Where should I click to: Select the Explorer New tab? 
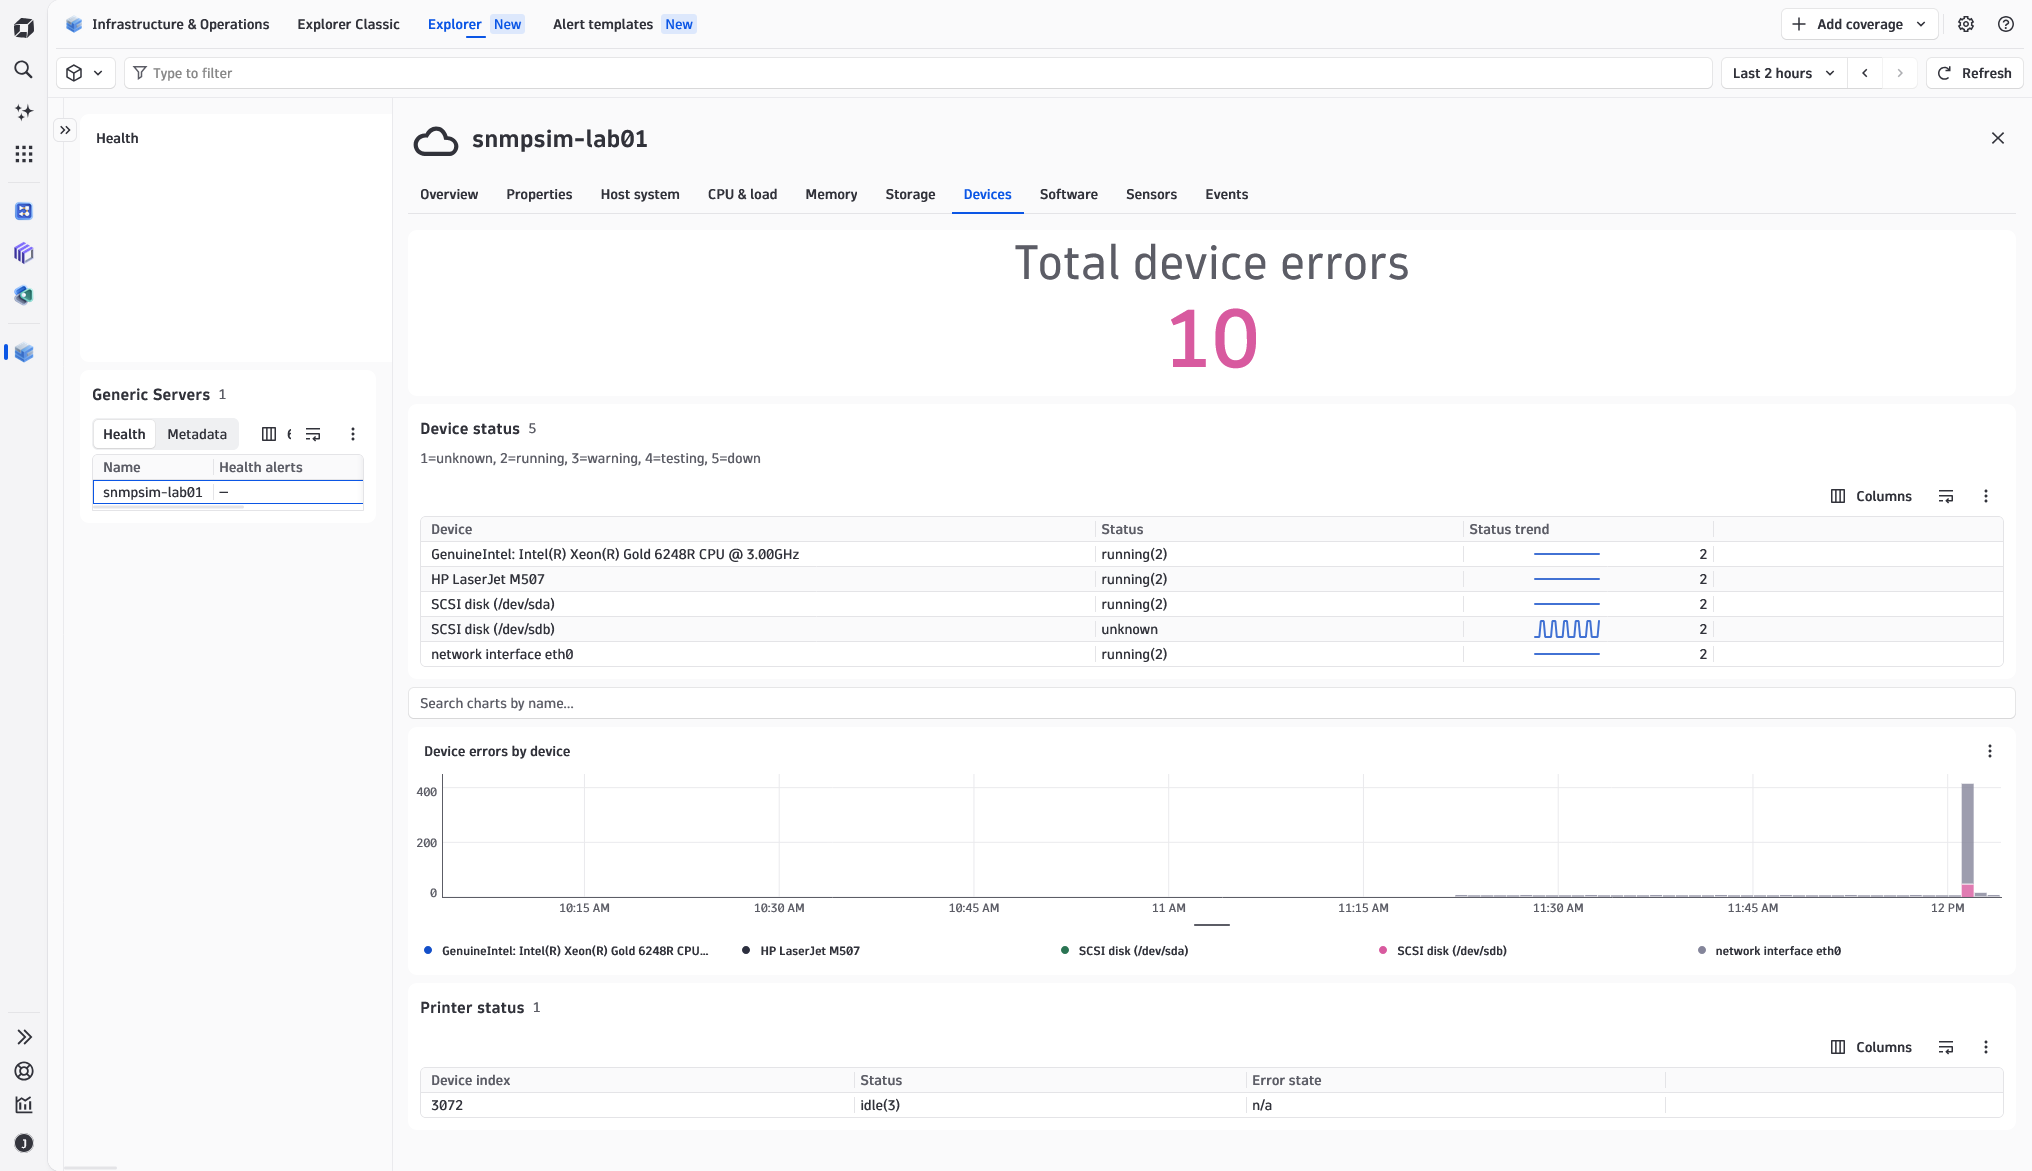[x=475, y=24]
